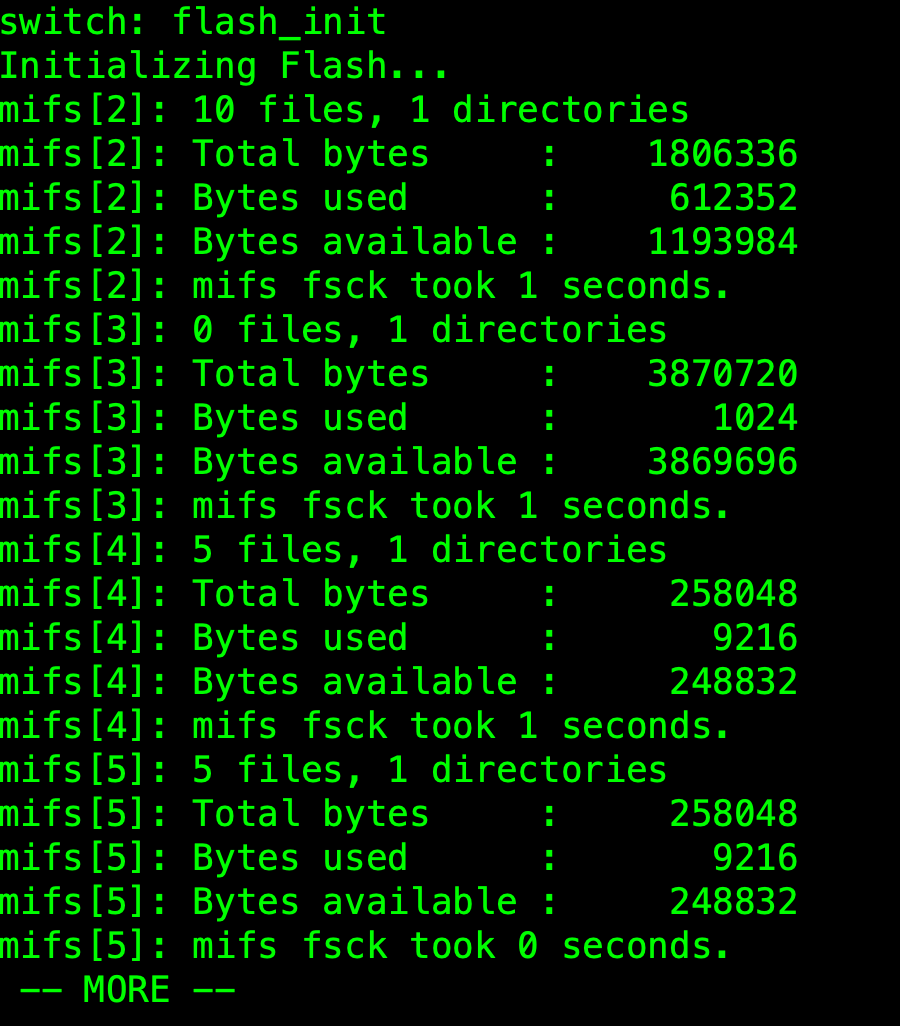Click mifs[5] bytes available value 248832
Viewport: 900px width, 1026px height.
coord(733,902)
